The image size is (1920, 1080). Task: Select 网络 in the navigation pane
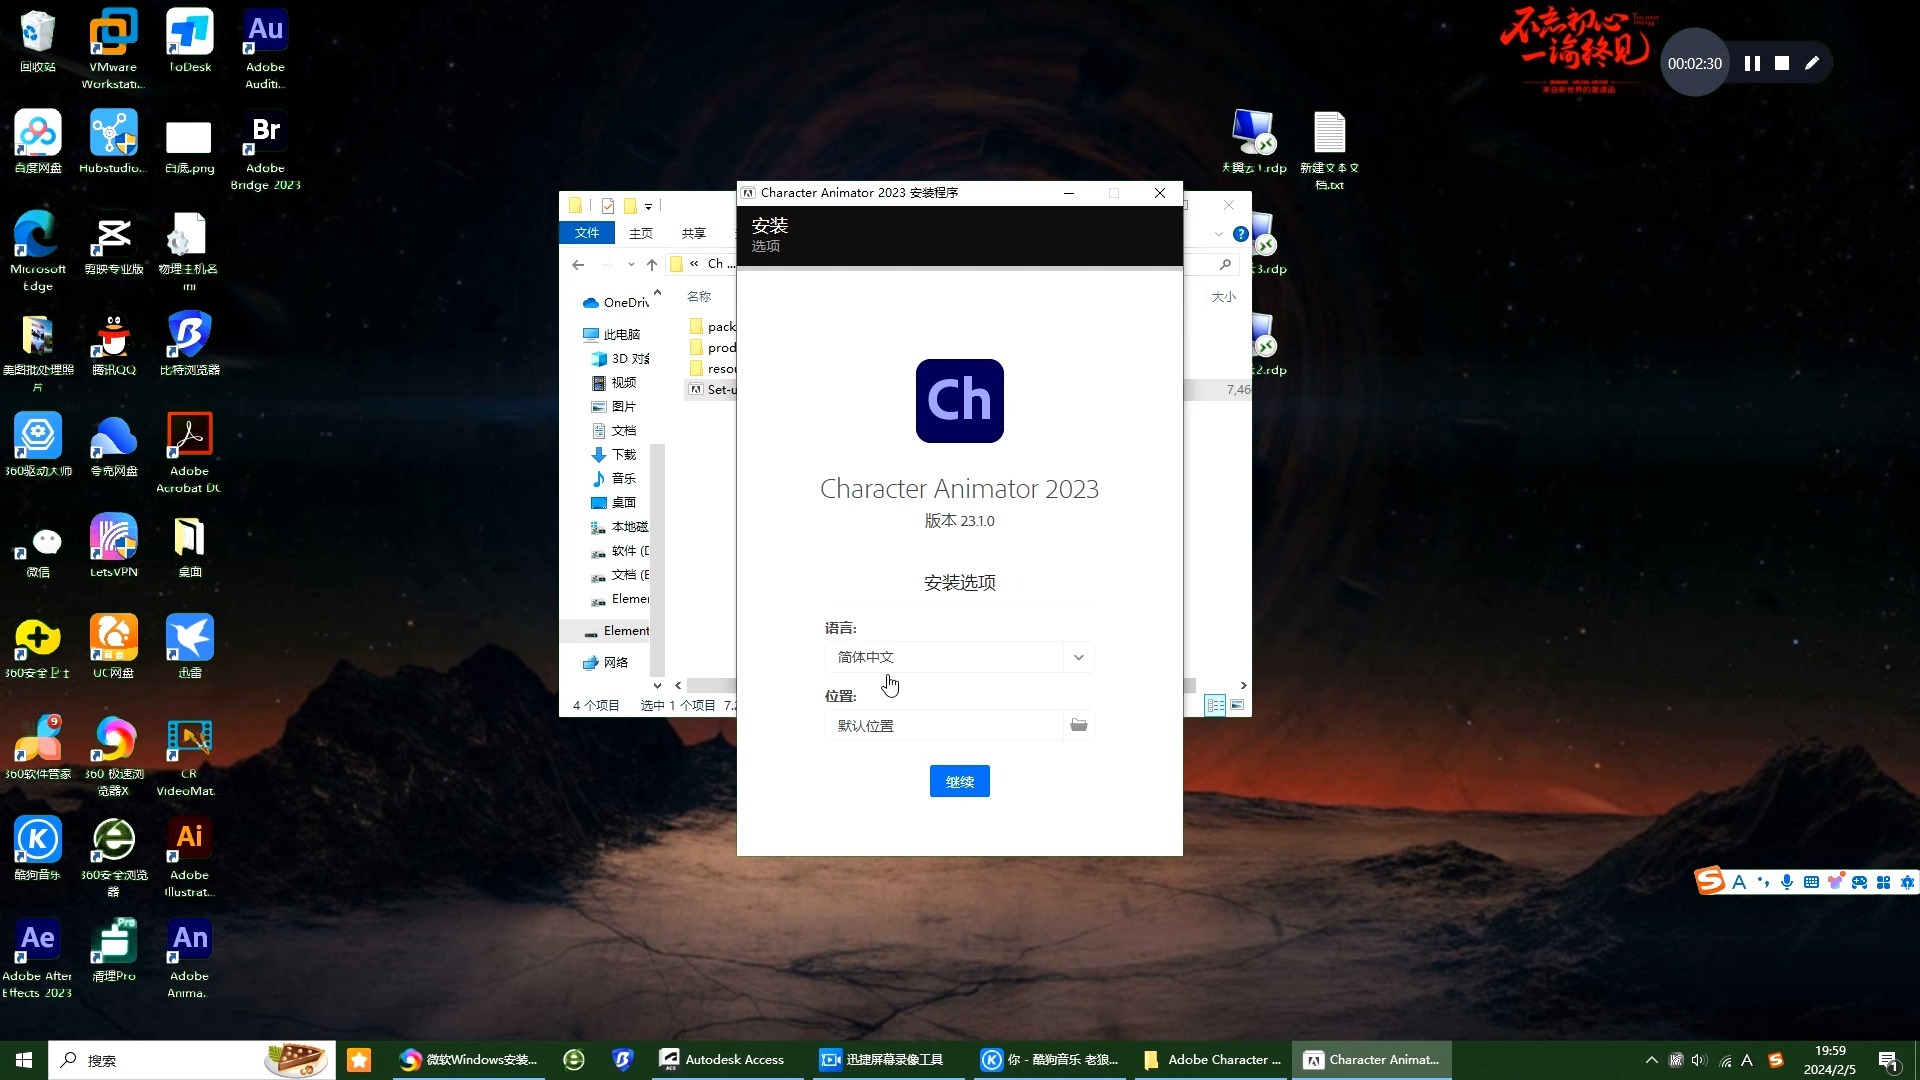(x=606, y=662)
